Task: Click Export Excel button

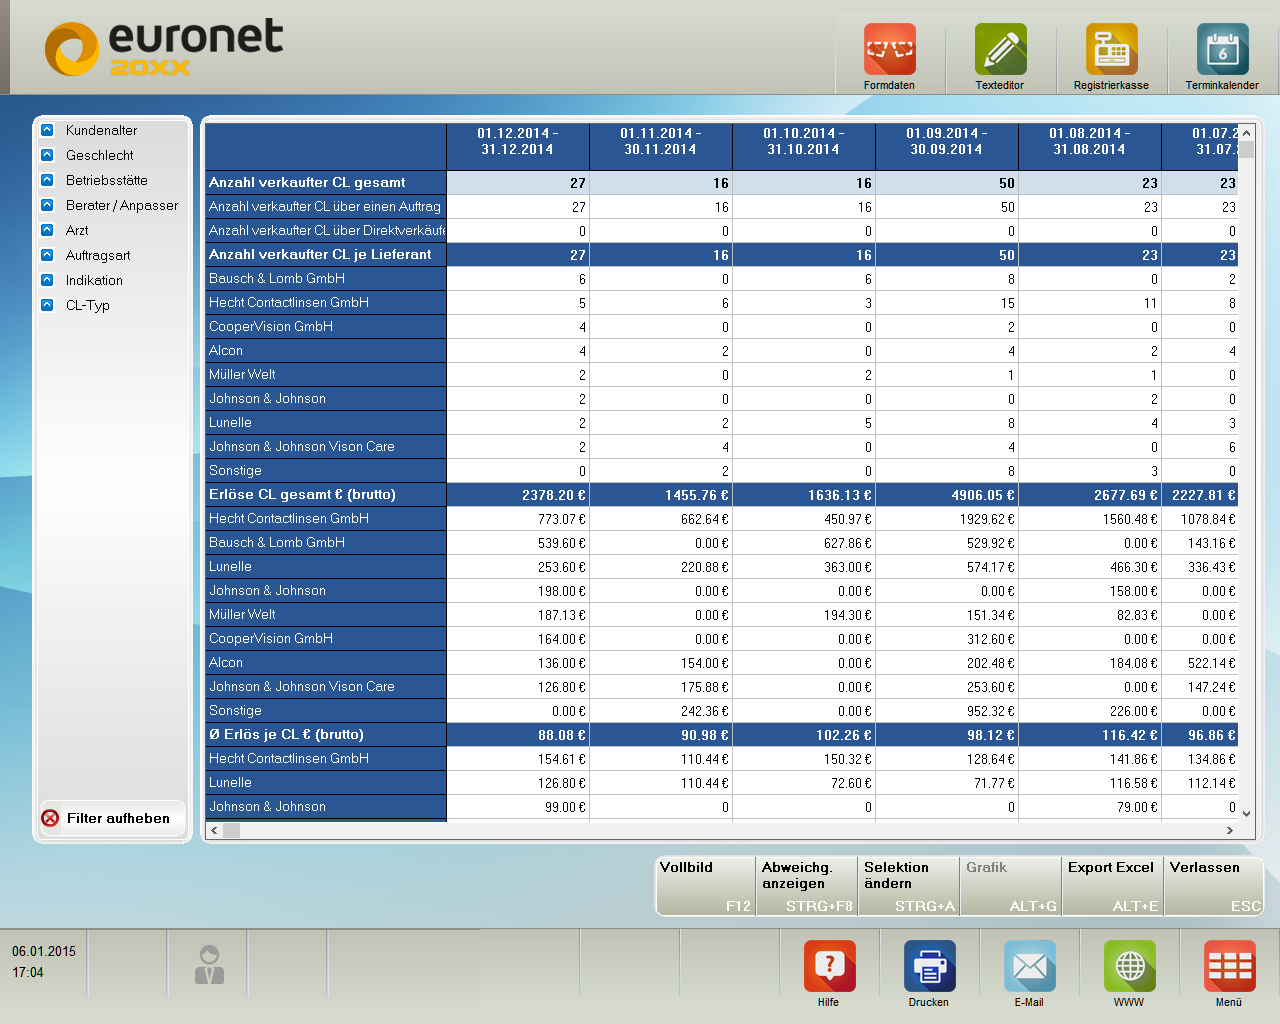Action: coord(1113,886)
